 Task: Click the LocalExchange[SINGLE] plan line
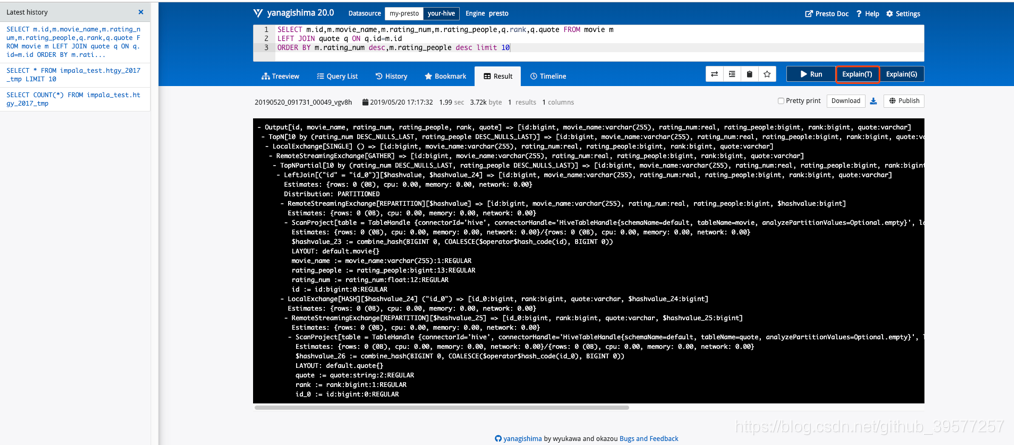pos(519,147)
